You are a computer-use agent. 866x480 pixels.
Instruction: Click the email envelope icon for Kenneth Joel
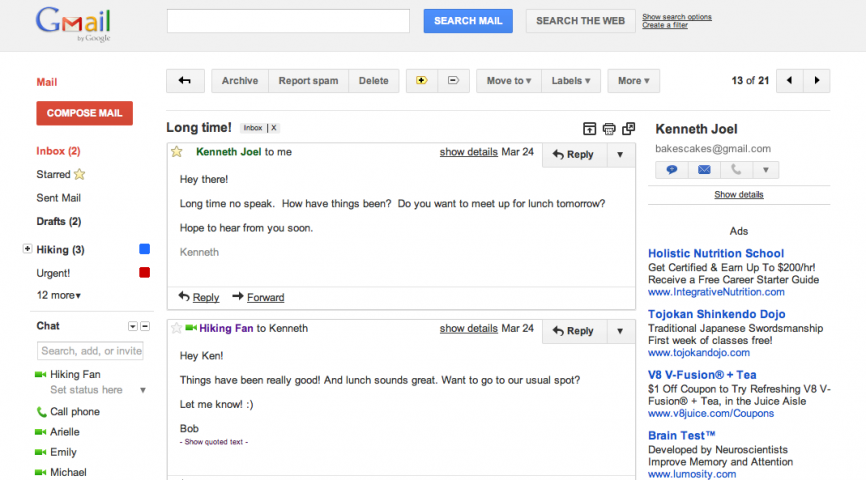(704, 170)
